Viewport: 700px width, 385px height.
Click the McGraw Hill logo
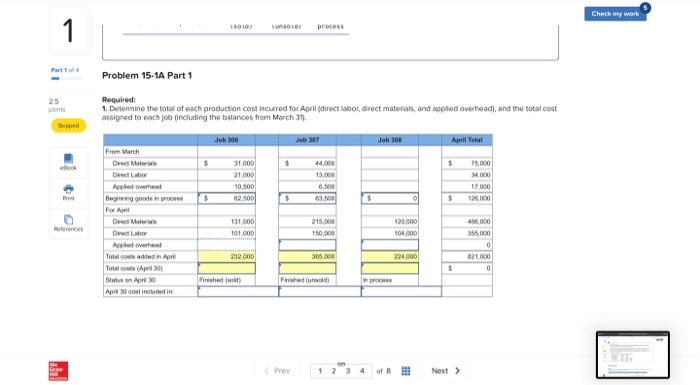point(58,371)
